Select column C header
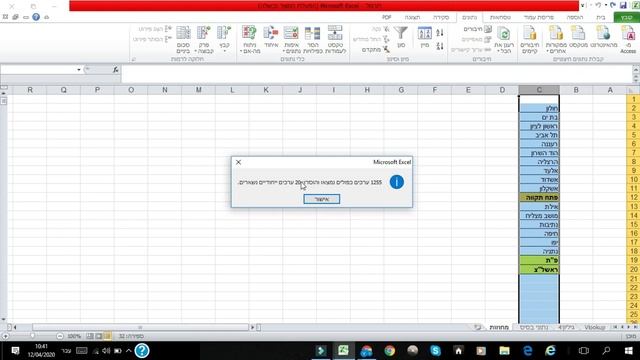640x360 pixels. pos(539,90)
